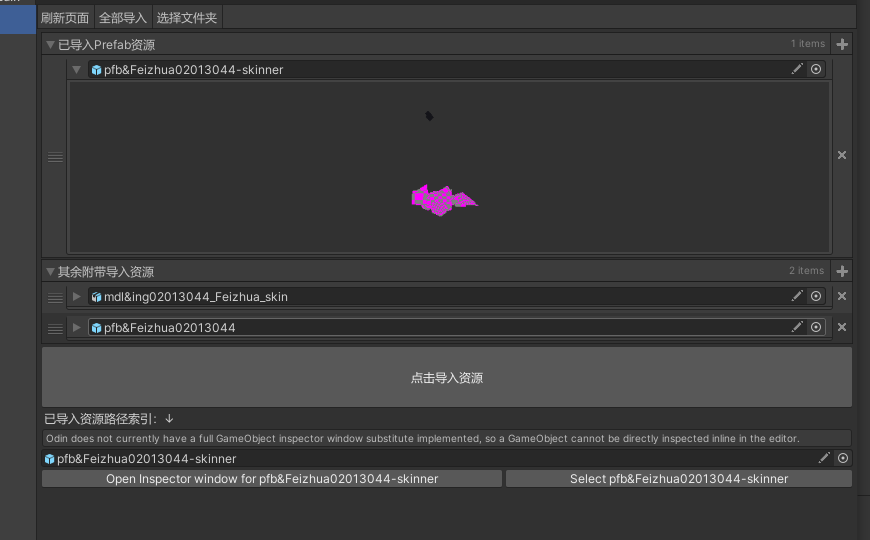Click the 2 items count label

pos(807,270)
